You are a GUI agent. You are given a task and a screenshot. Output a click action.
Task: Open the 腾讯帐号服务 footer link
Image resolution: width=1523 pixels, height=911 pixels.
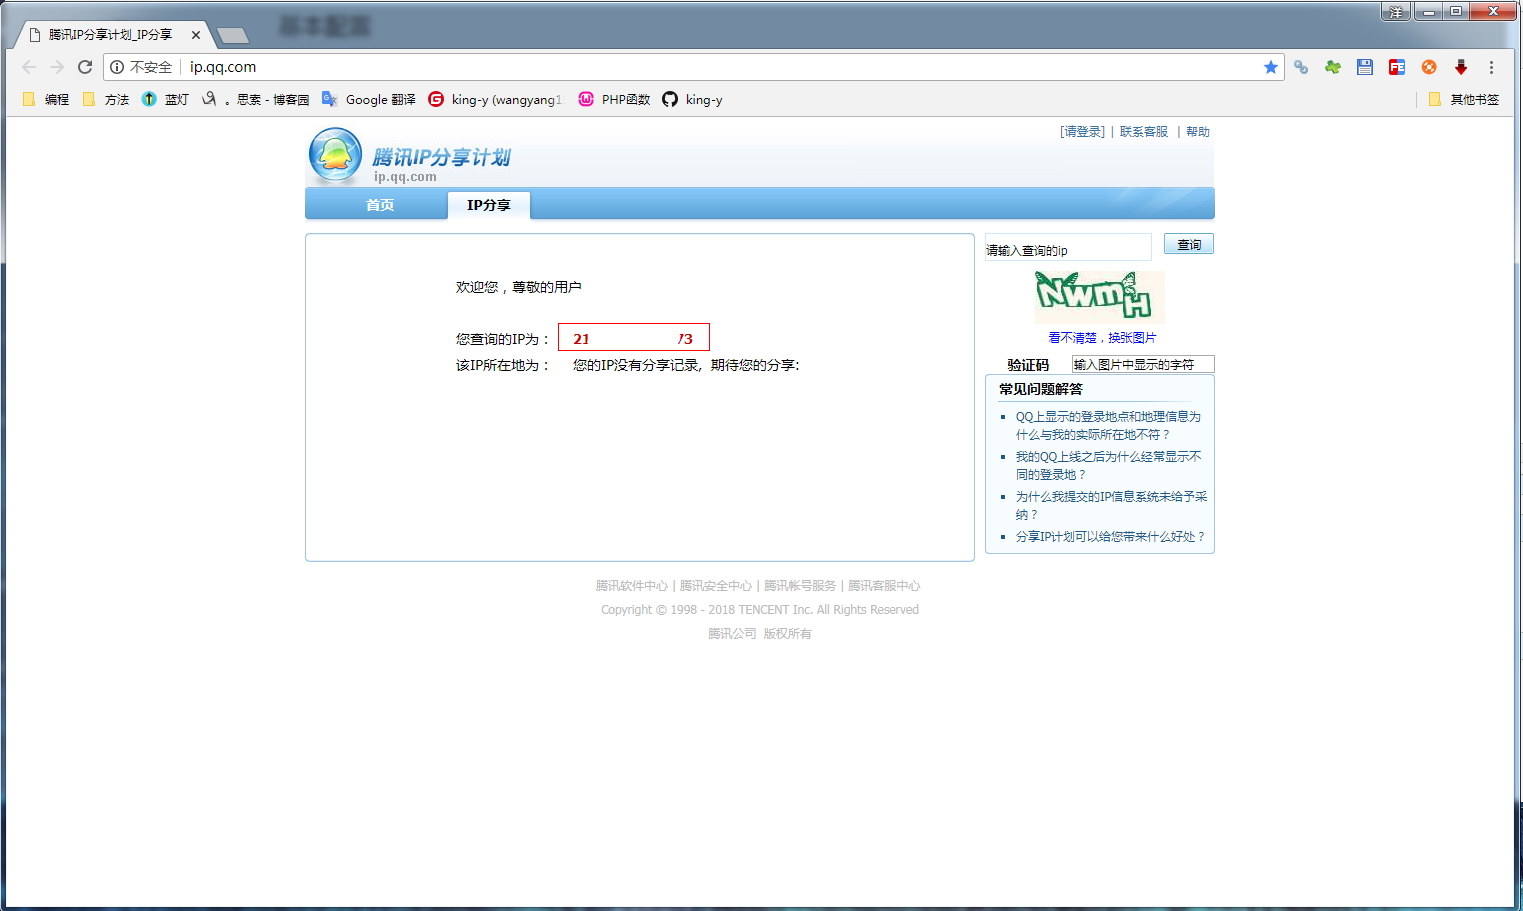tap(799, 585)
